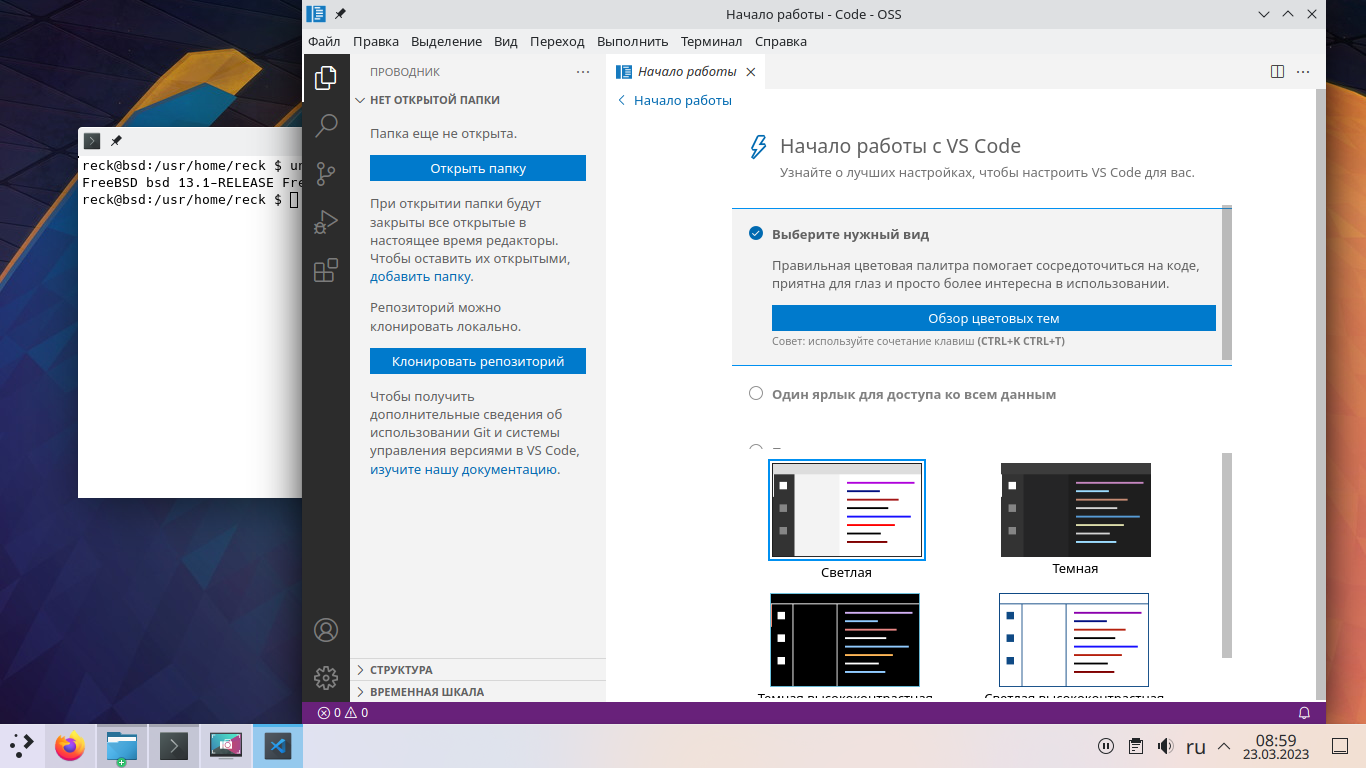
Task: Open the Выделение menu
Action: coord(446,41)
